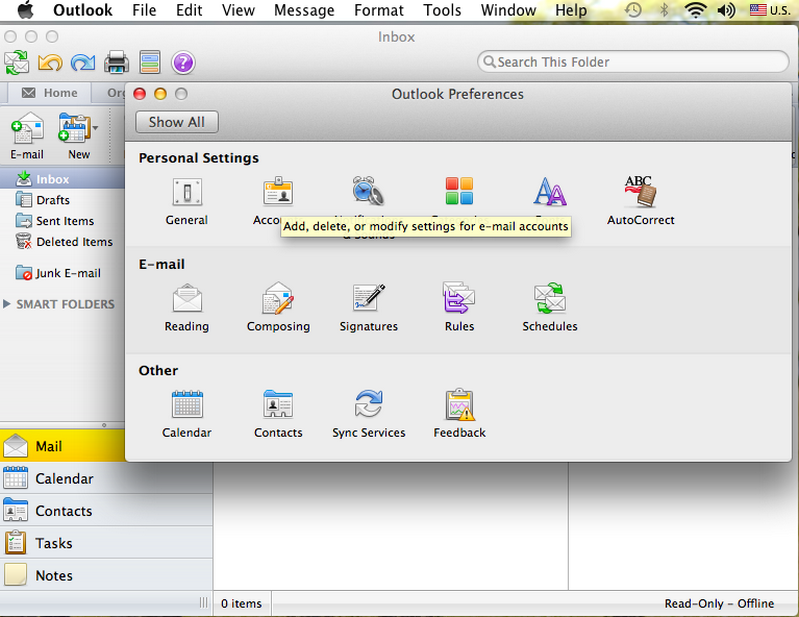Screen dimensions: 799x617
Task: Open Contacts preferences in Other section
Action: [278, 414]
